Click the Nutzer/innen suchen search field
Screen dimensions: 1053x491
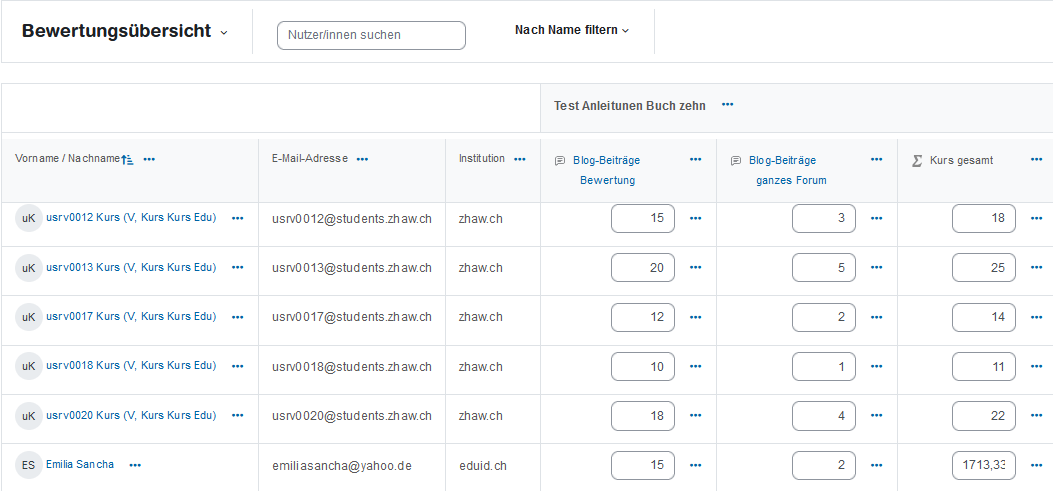(371, 35)
